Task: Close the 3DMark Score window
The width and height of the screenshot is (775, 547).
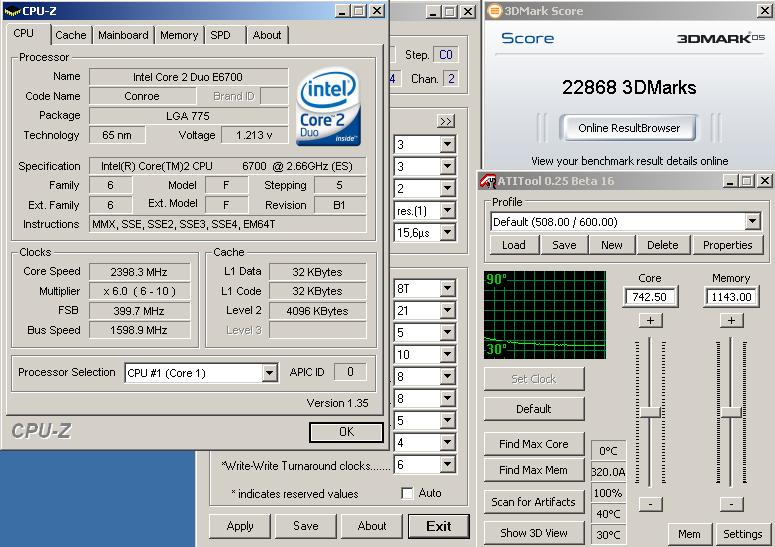Action: tap(764, 10)
